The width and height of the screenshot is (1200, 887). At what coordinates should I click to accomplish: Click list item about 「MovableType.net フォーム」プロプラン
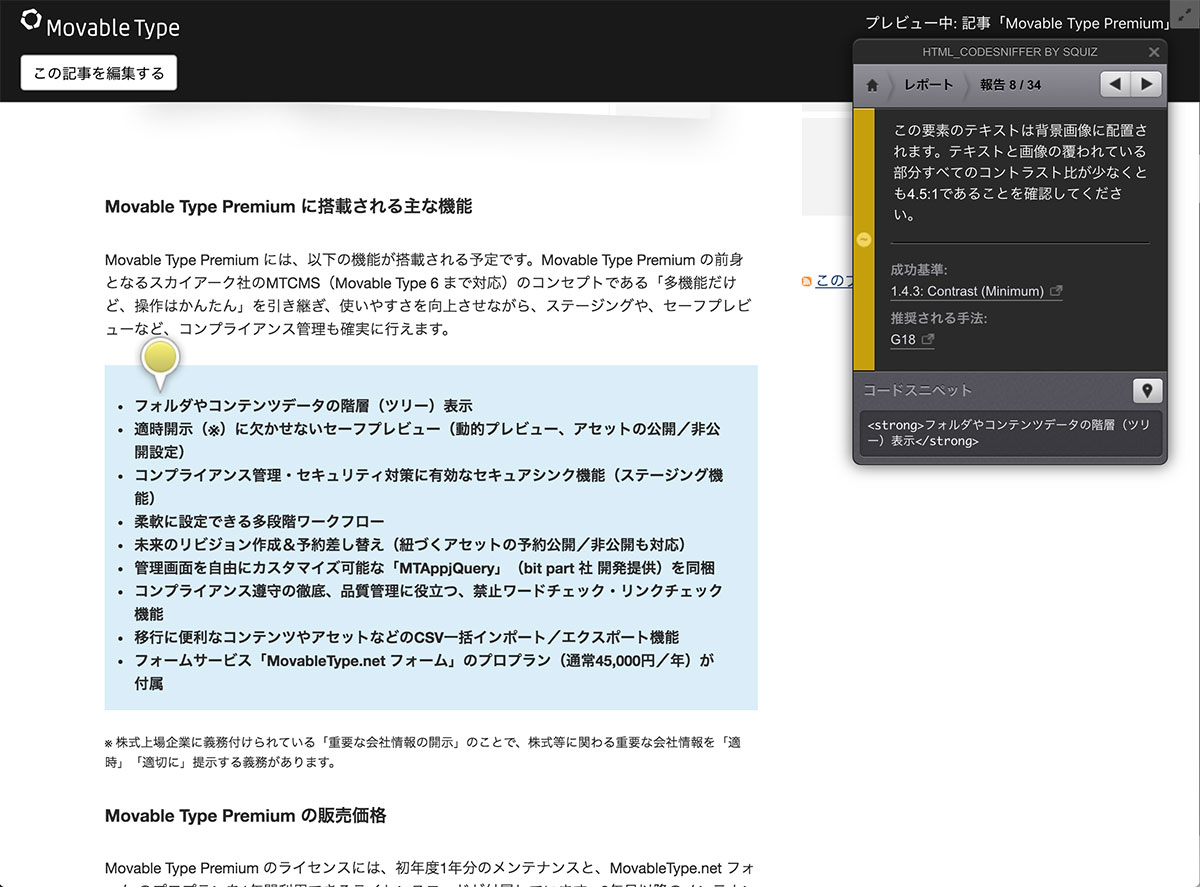point(424,672)
